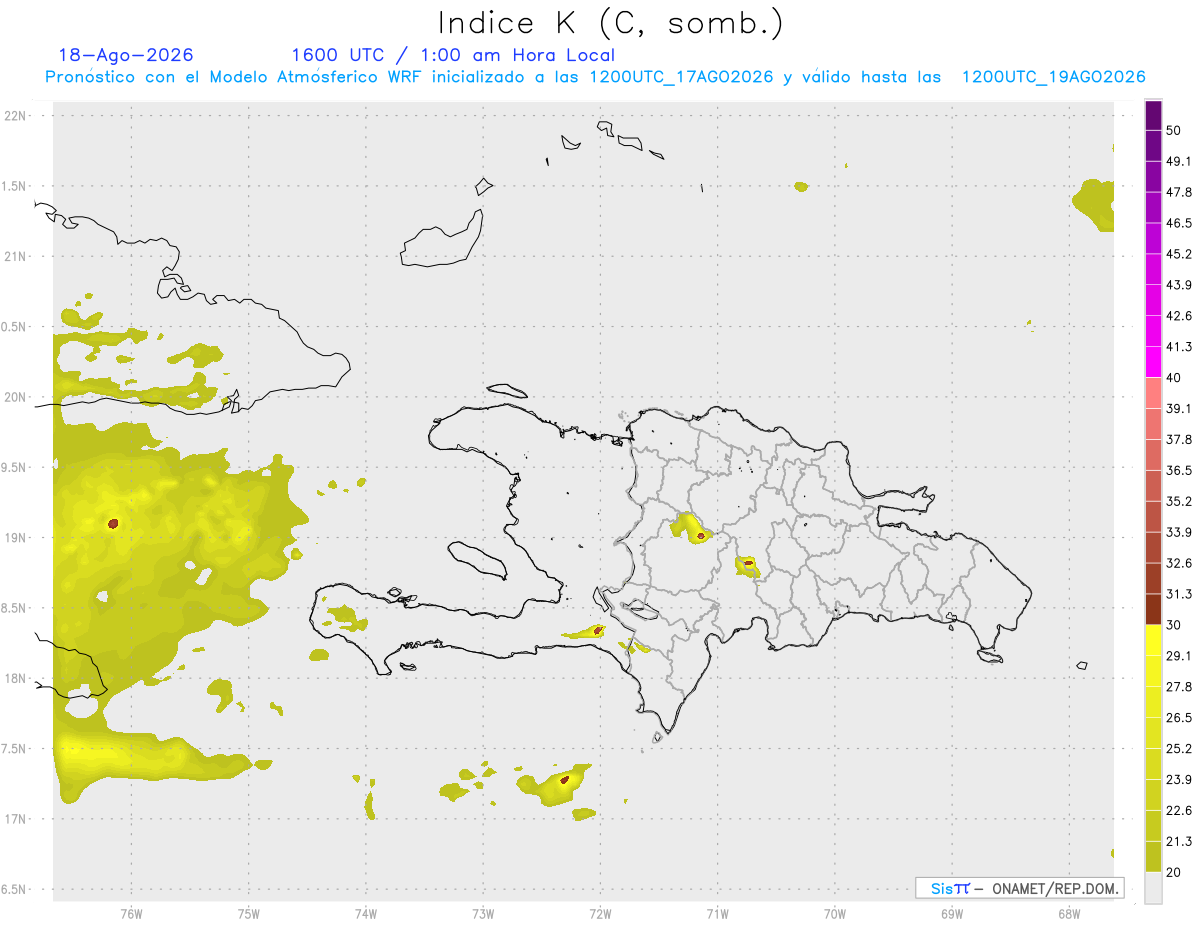Click the "74W" longitude axis label
This screenshot has height=927, width=1200.
click(x=366, y=914)
